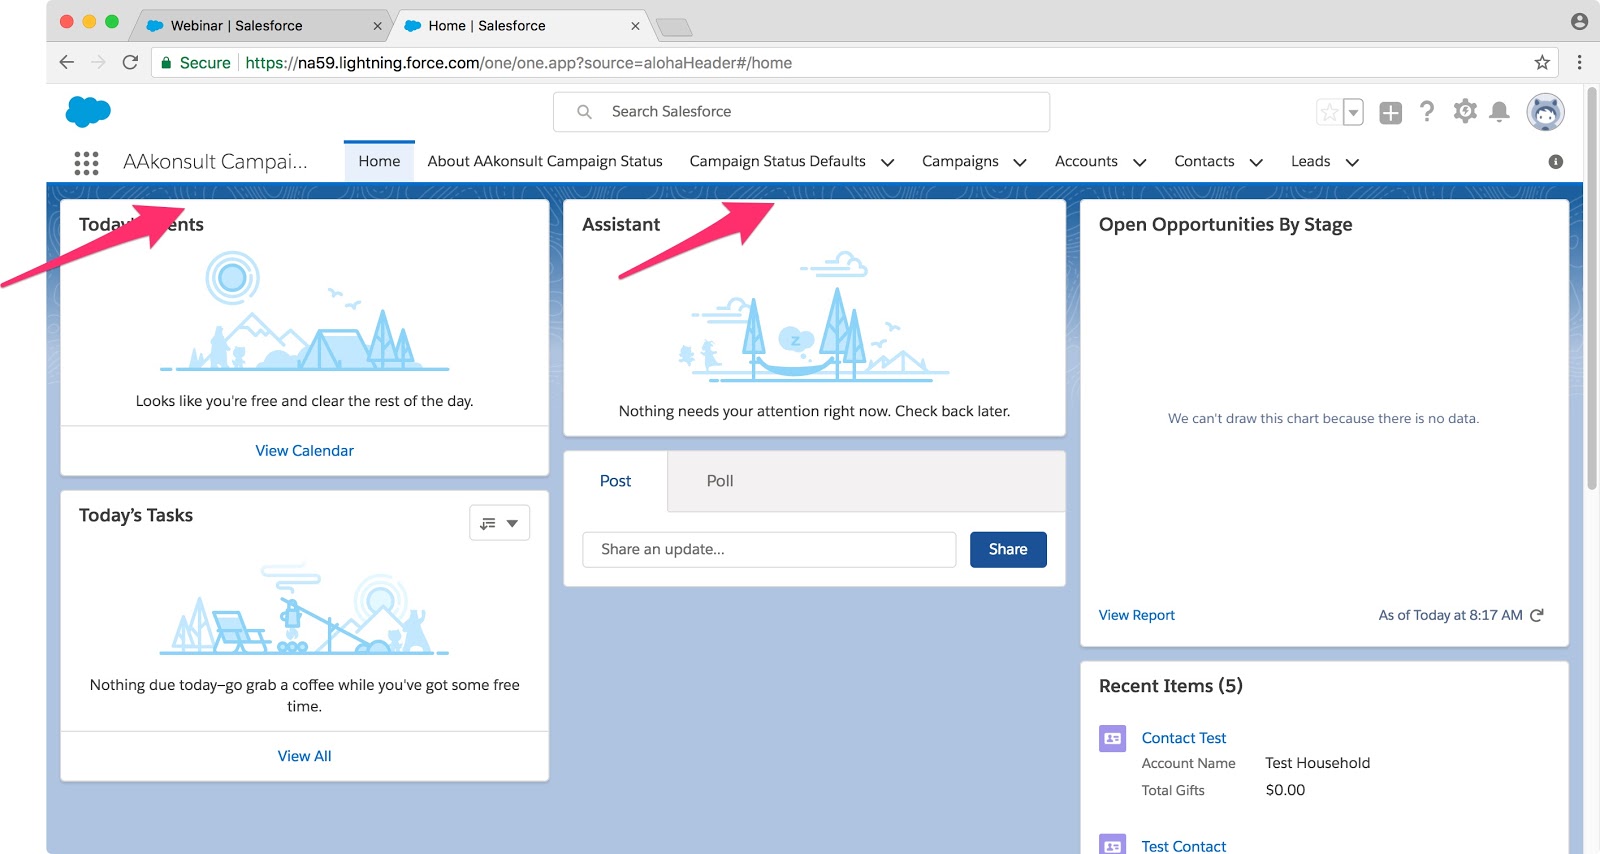Viewport: 1600px width, 854px height.
Task: Click the Search Salesforce field
Action: point(801,112)
